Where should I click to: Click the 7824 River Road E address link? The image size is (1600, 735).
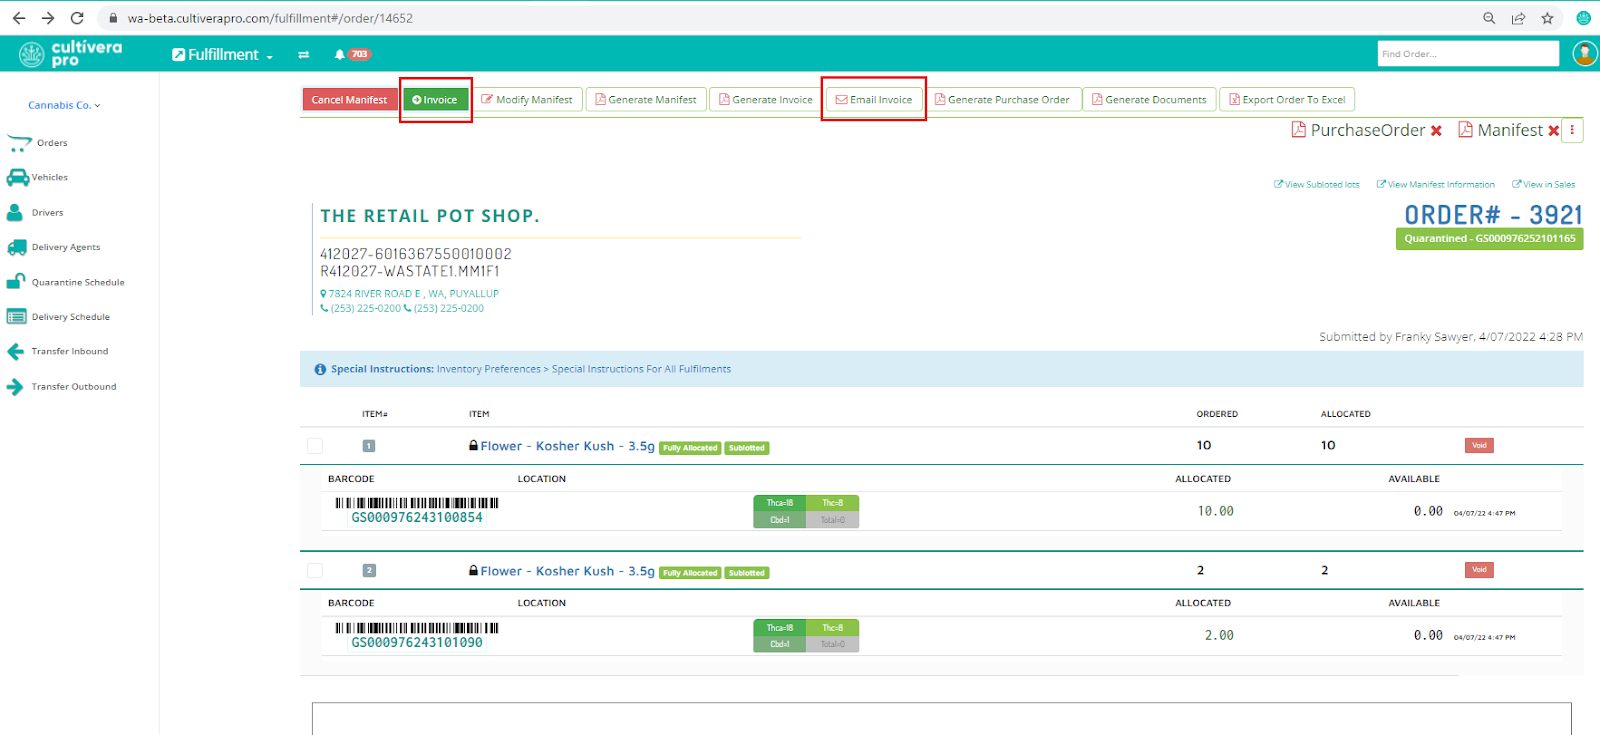(x=414, y=294)
